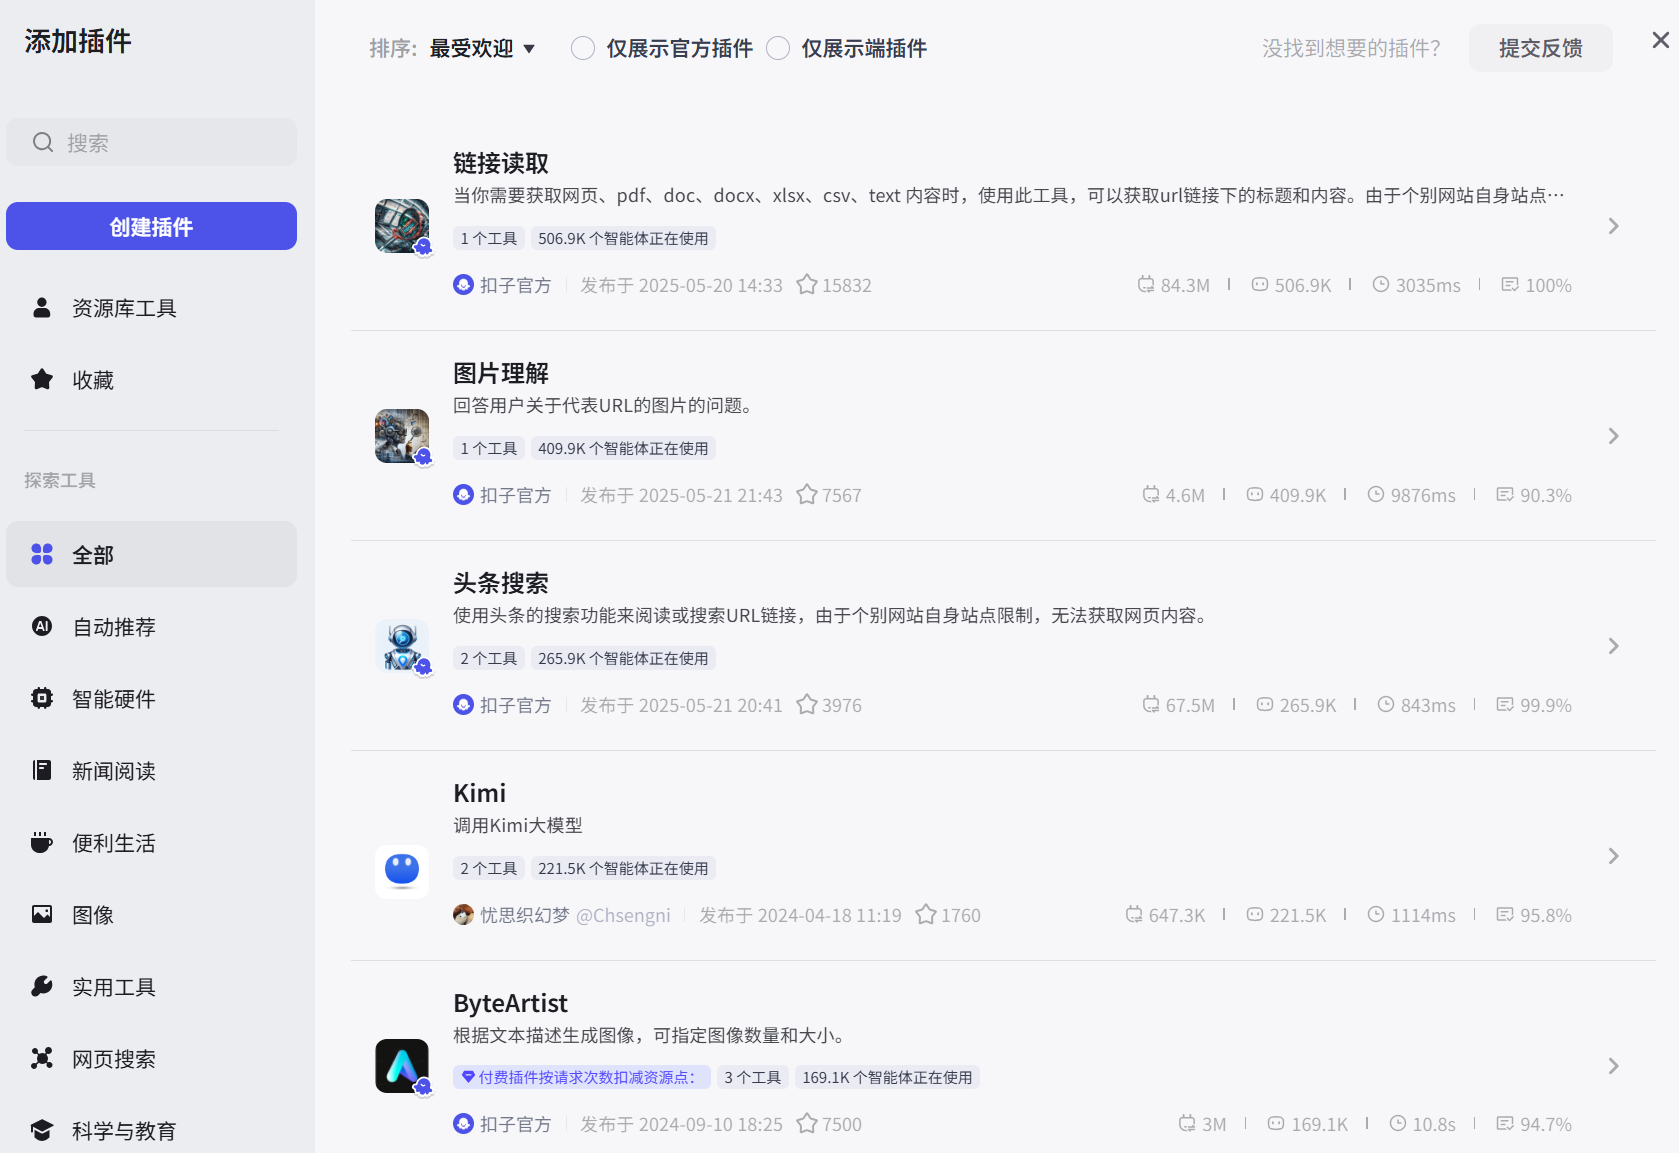Click the 3 个工具 tag on ByteArtist
Viewport: 1679px width, 1153px height.
click(x=753, y=1077)
